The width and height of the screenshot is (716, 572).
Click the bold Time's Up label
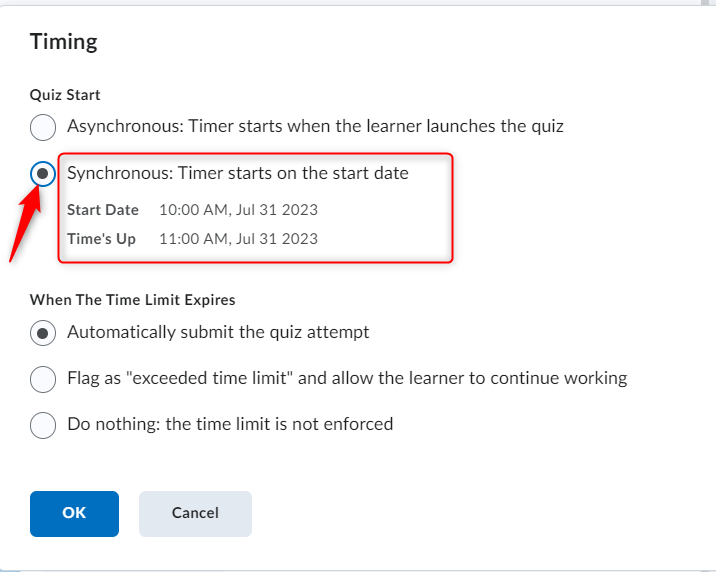[101, 239]
